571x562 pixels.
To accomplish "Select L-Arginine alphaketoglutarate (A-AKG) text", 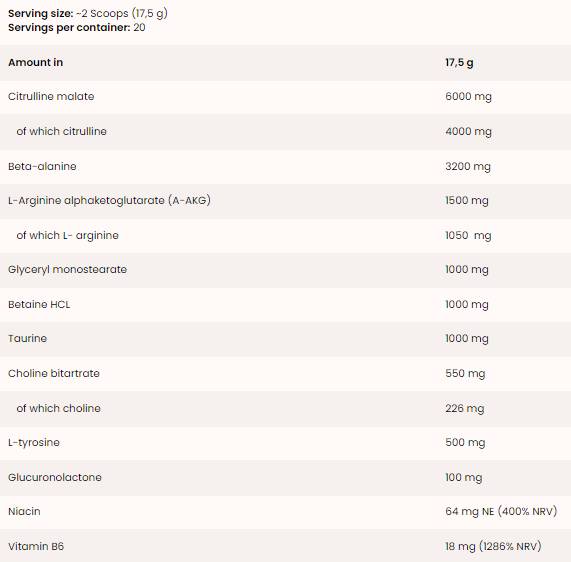I will [109, 200].
